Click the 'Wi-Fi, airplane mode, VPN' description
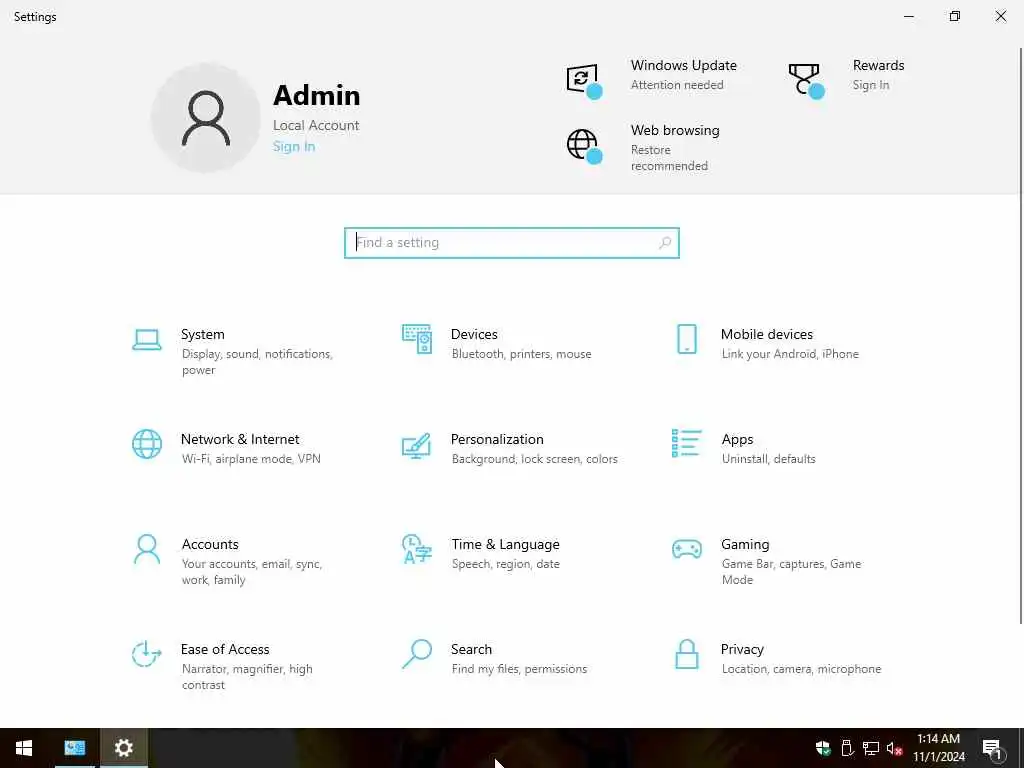 pyautogui.click(x=251, y=459)
